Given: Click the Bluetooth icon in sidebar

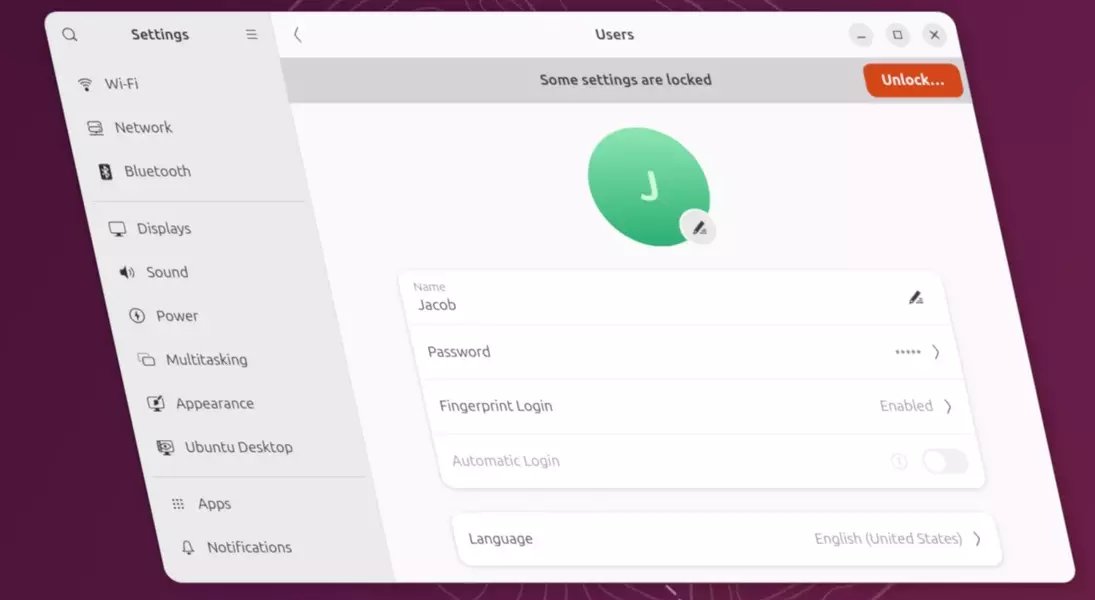Looking at the screenshot, I should pyautogui.click(x=105, y=172).
